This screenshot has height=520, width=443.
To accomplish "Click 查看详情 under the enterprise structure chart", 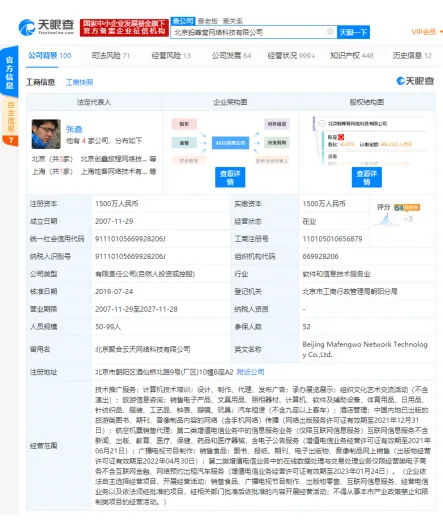I will coord(230,177).
